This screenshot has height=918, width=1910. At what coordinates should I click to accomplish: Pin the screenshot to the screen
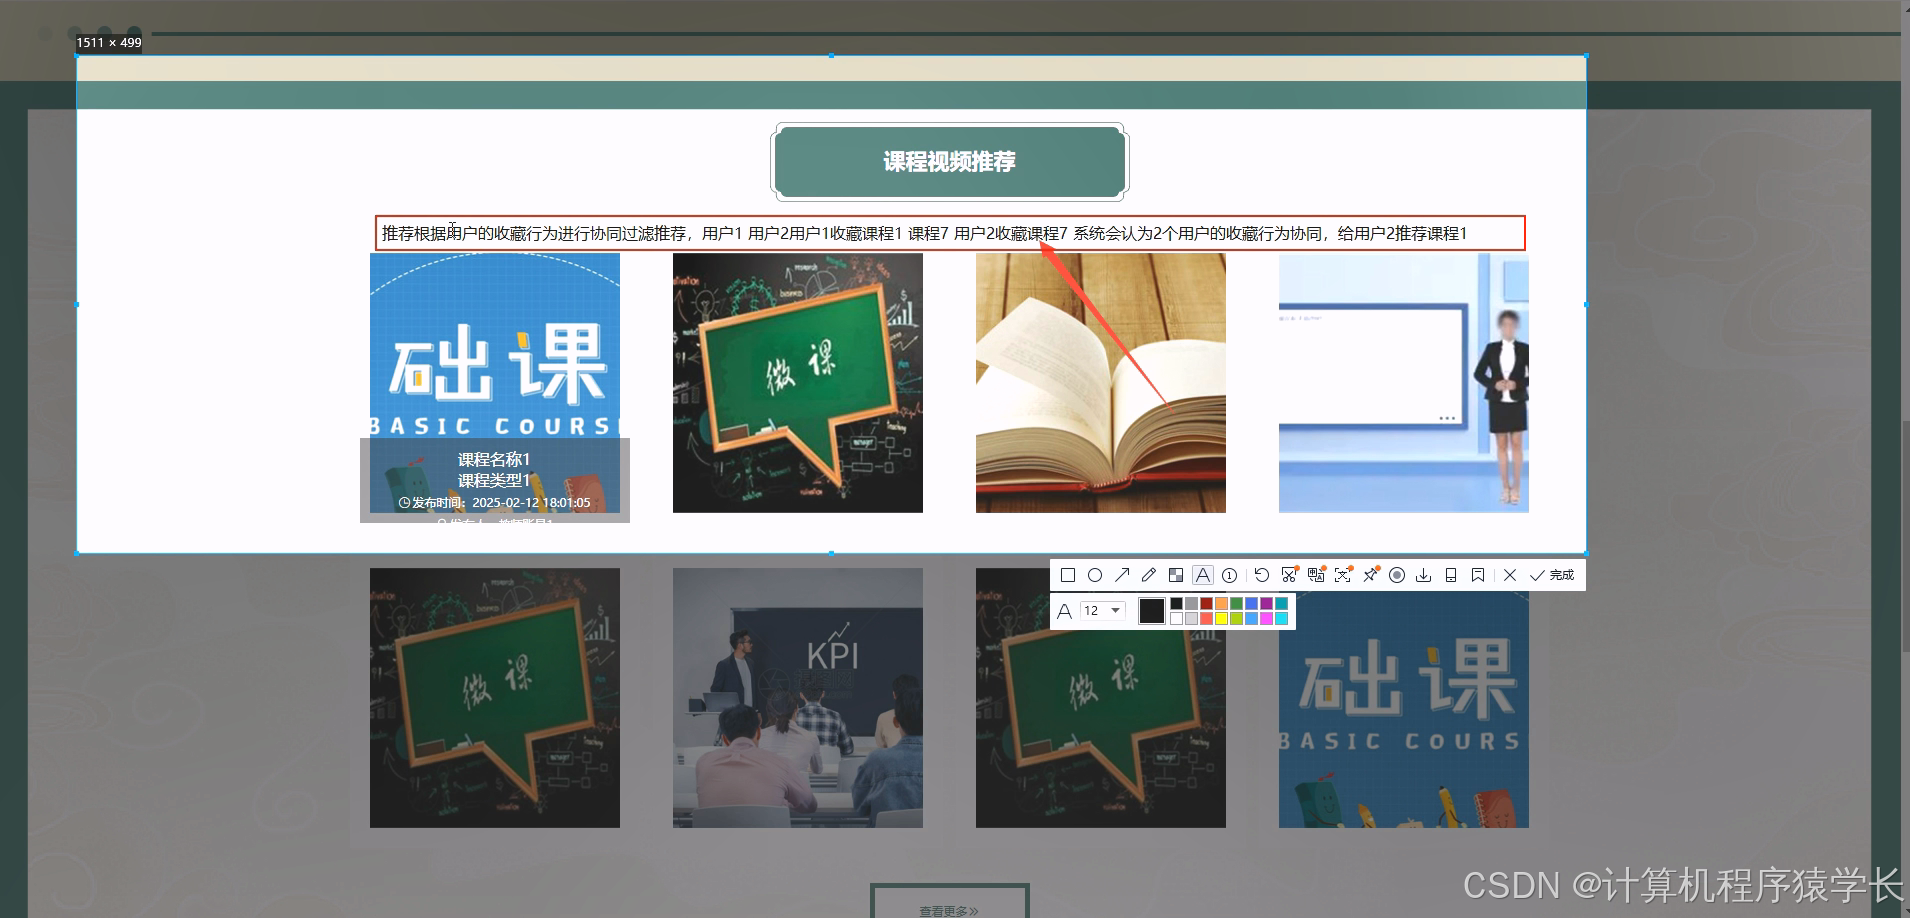click(1371, 575)
